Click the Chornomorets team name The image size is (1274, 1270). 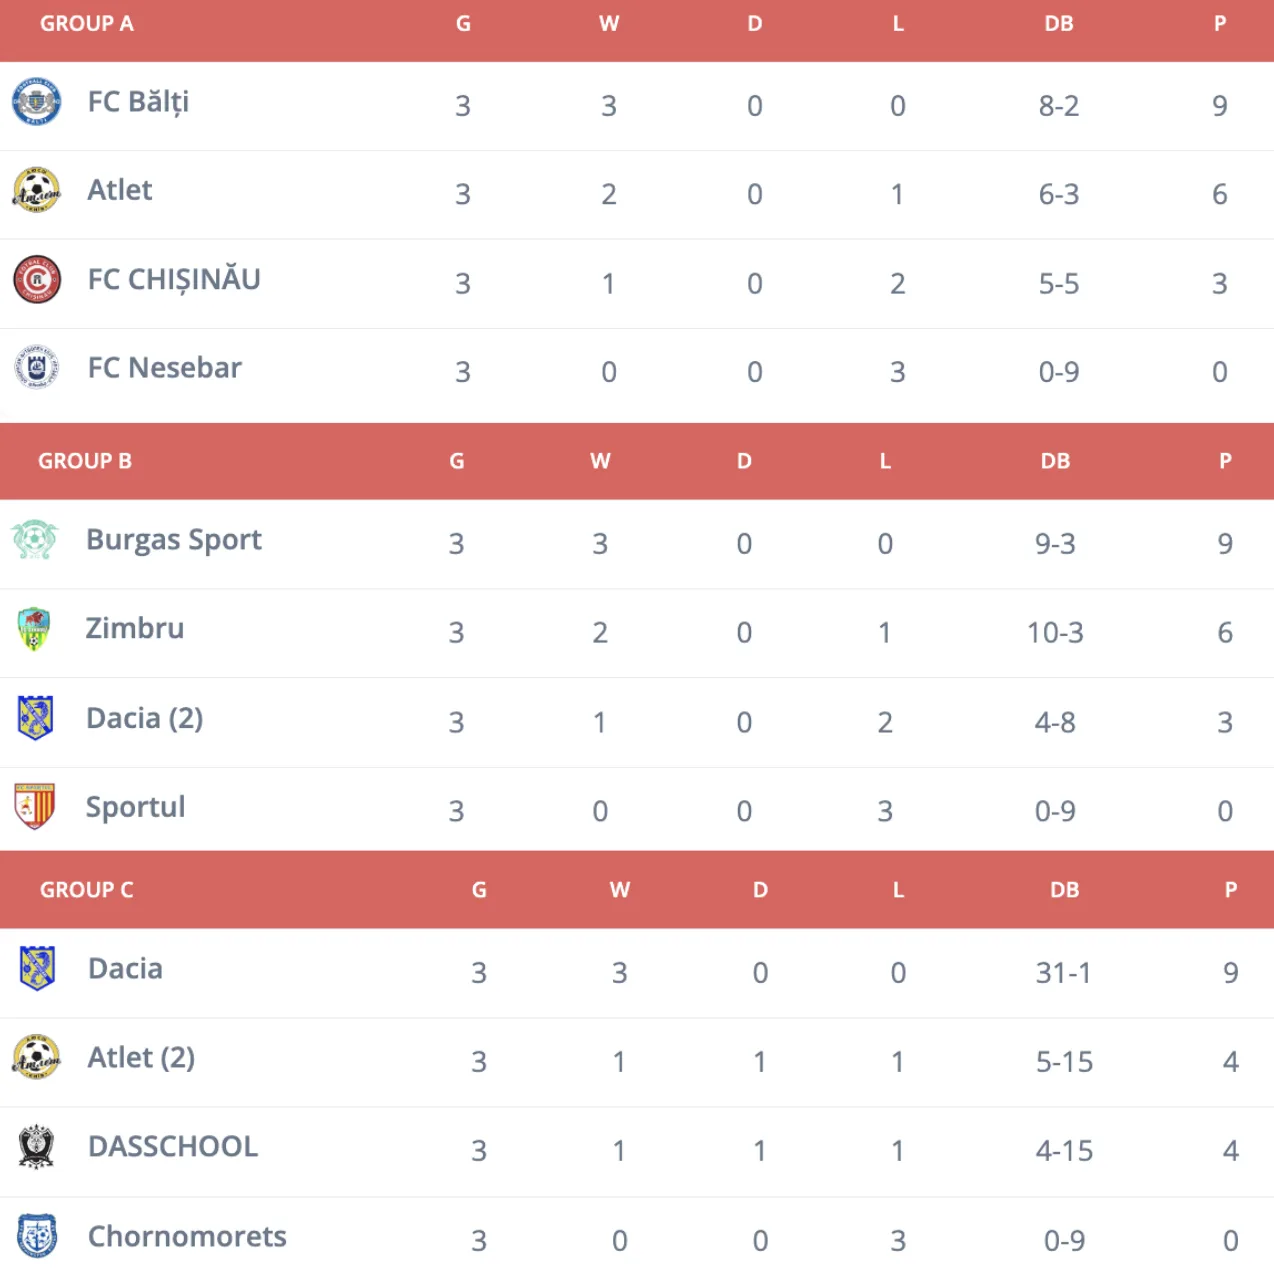coord(187,1237)
